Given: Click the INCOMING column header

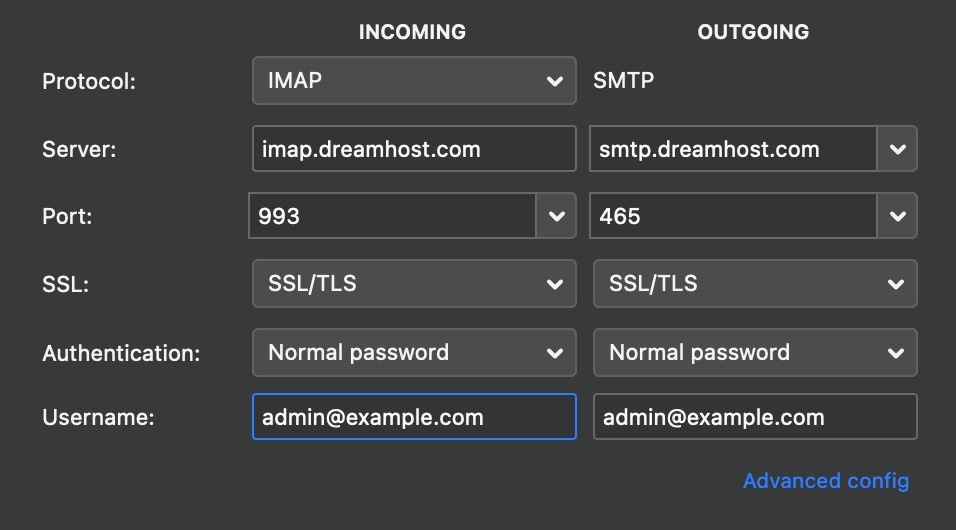Looking at the screenshot, I should click(412, 32).
